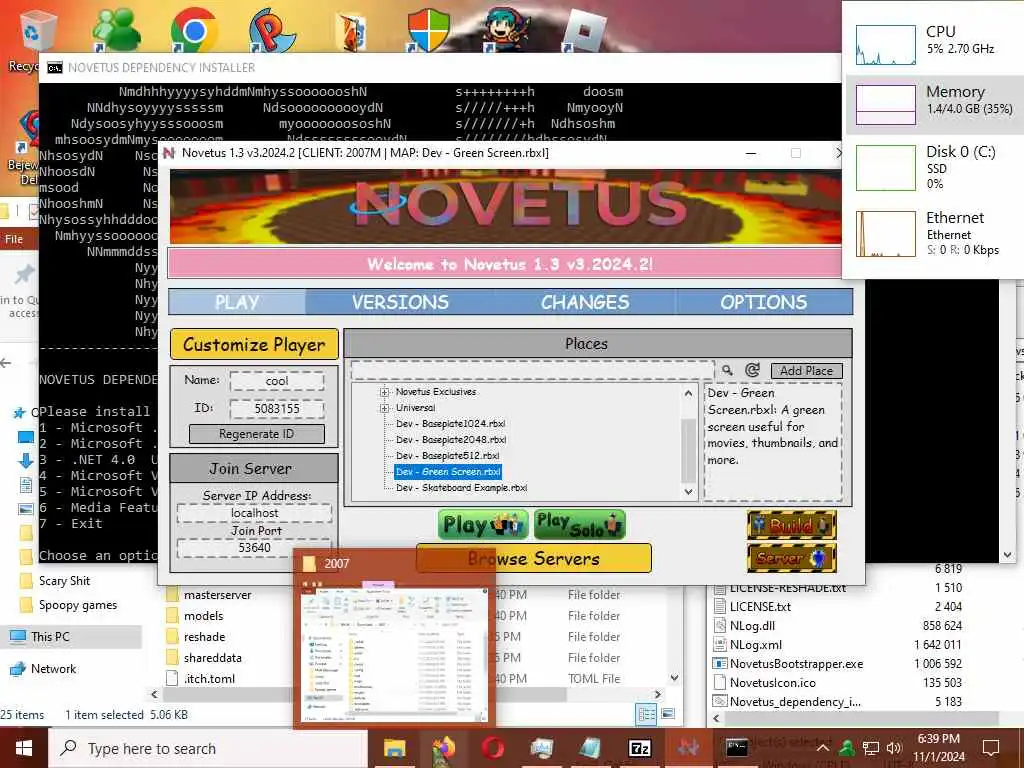Open the Roblox desktop shortcut

584,29
